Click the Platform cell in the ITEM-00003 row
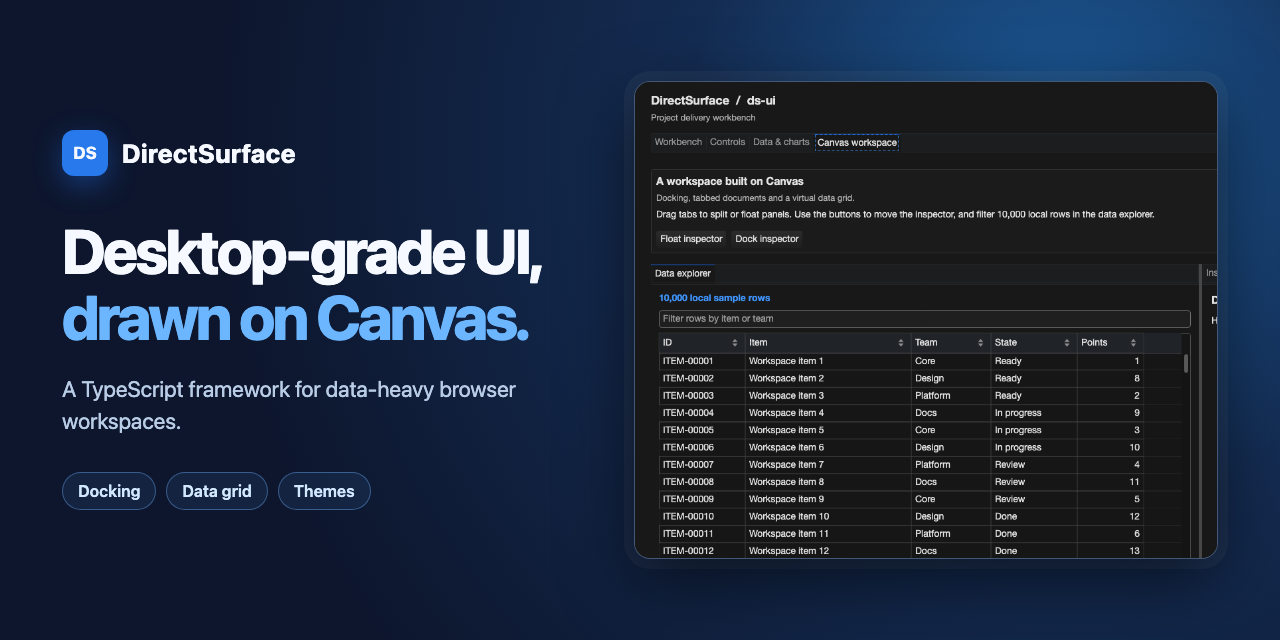1280x640 pixels. click(x=951, y=396)
